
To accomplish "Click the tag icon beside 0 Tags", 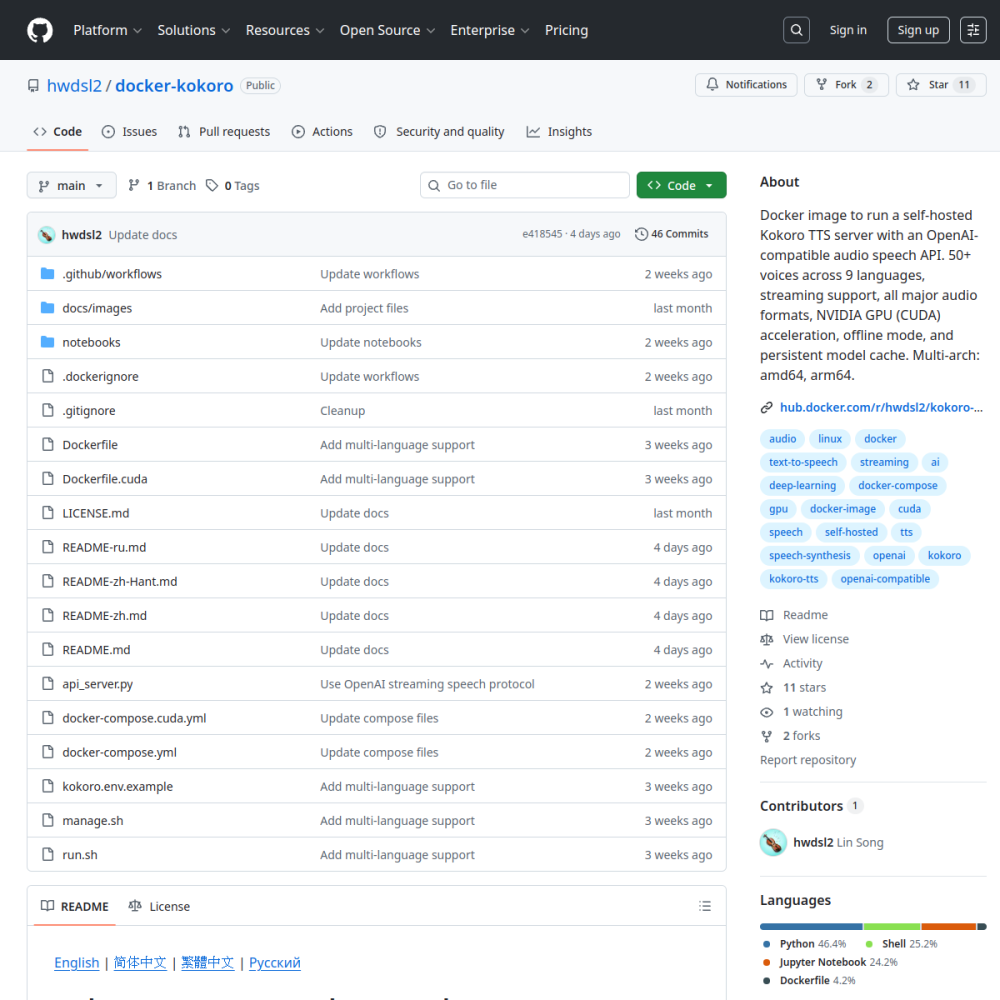I will pos(212,185).
